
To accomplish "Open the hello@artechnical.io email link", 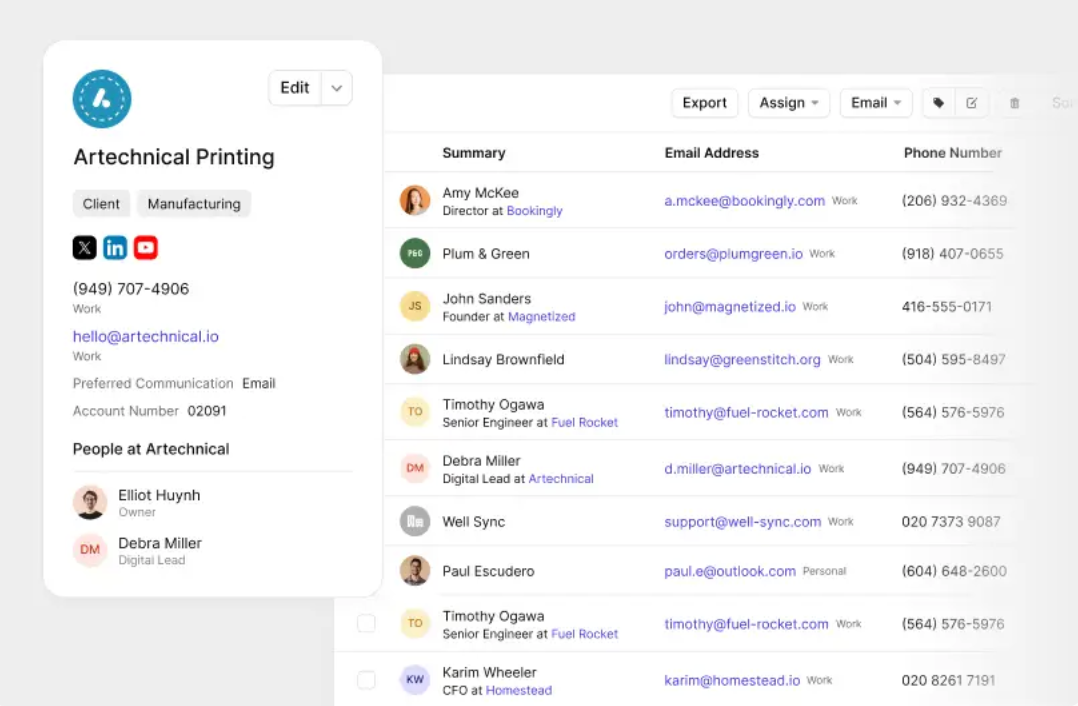I will (146, 337).
